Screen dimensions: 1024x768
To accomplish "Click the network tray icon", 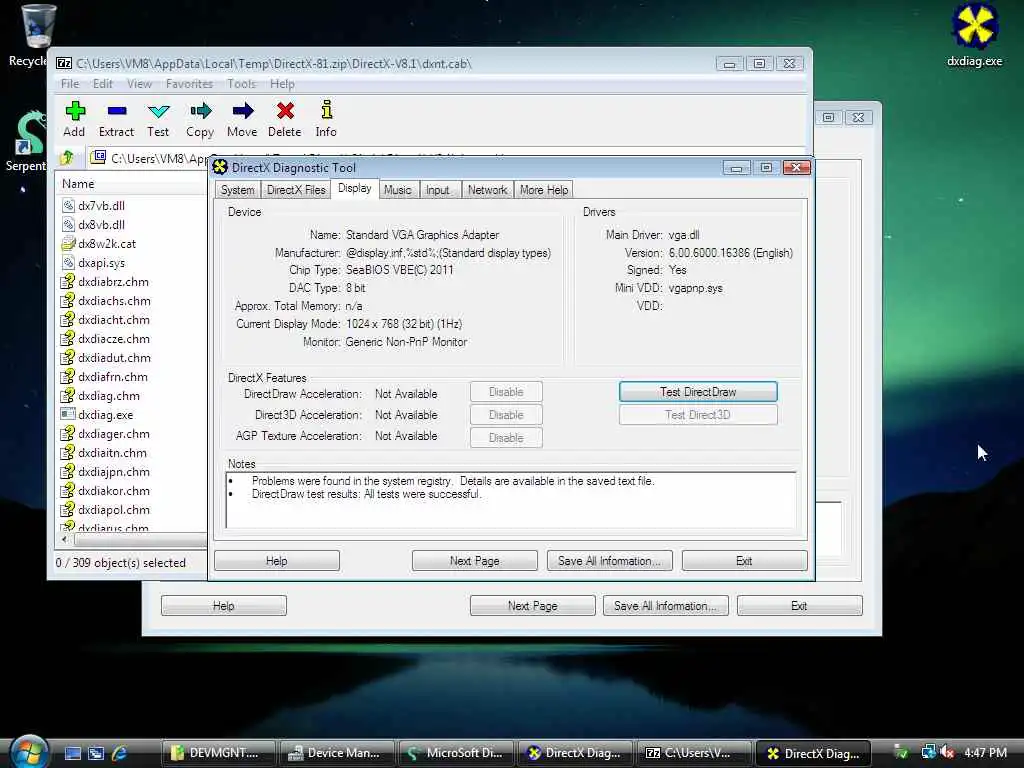I will coord(928,752).
